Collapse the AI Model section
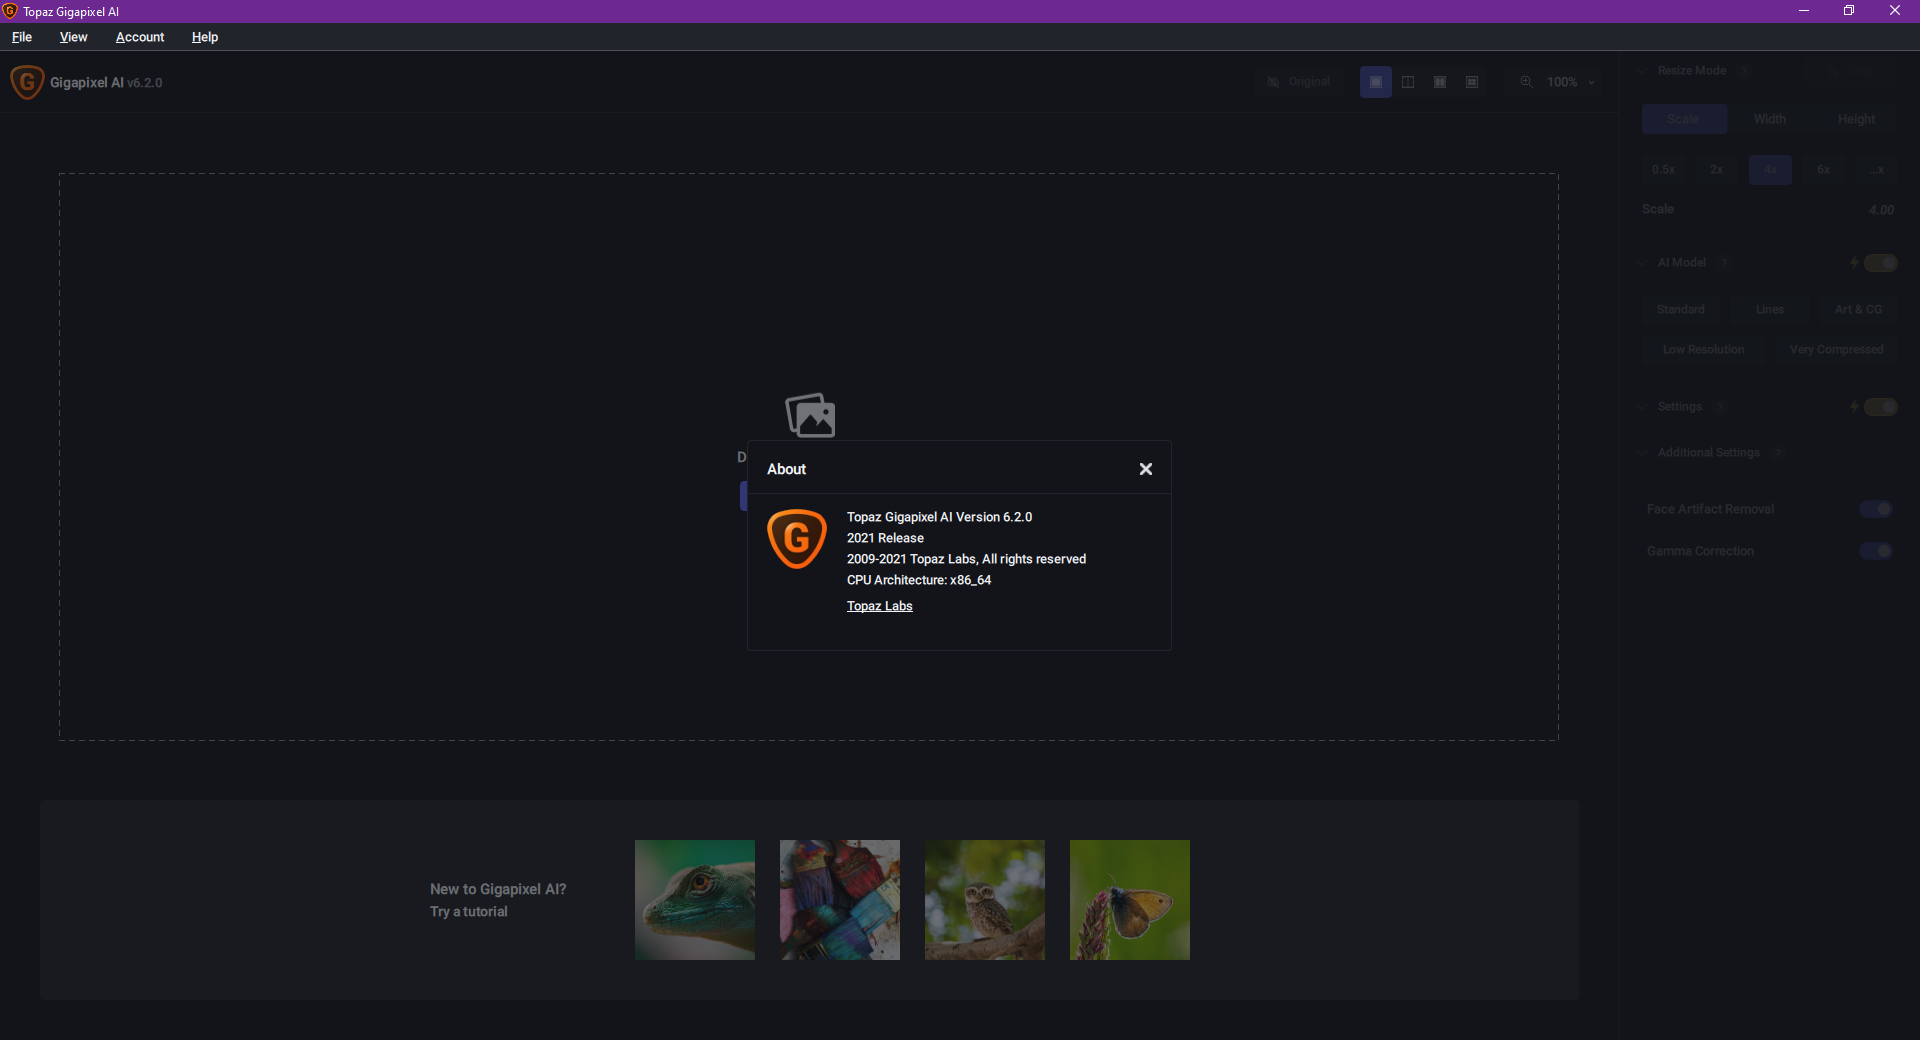This screenshot has width=1920, height=1040. [1643, 263]
